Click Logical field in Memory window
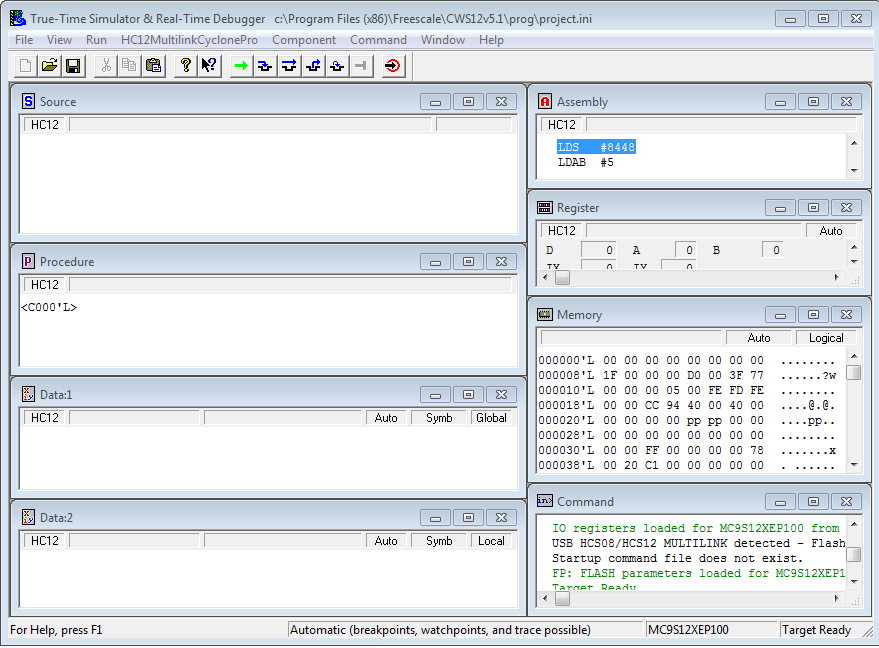Image resolution: width=879 pixels, height=648 pixels. (826, 337)
